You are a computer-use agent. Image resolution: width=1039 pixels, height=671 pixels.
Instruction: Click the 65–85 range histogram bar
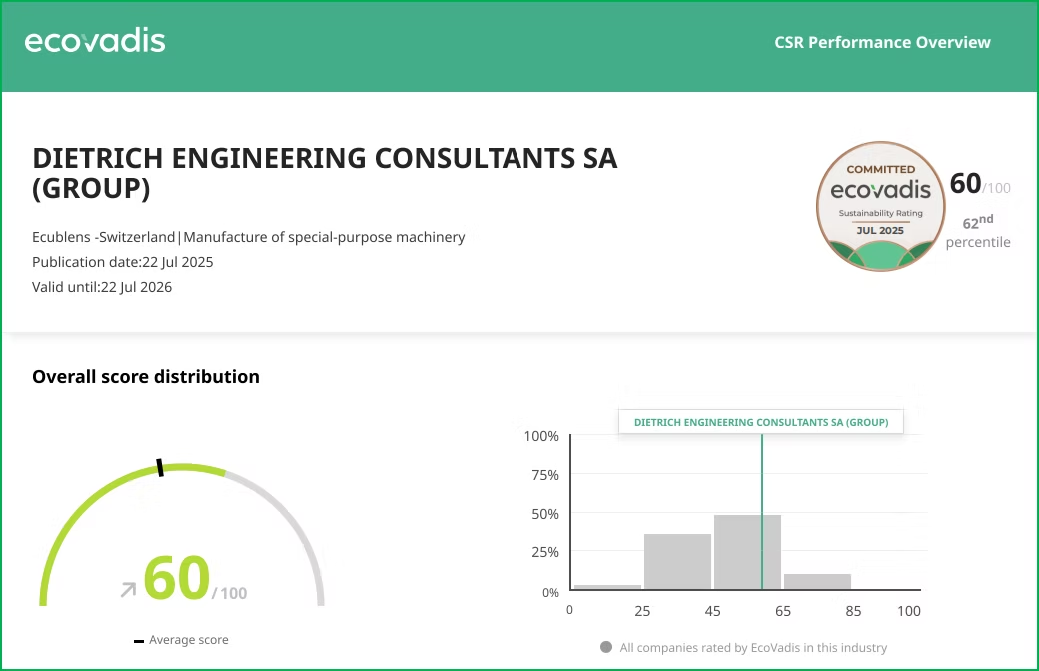pyautogui.click(x=817, y=581)
